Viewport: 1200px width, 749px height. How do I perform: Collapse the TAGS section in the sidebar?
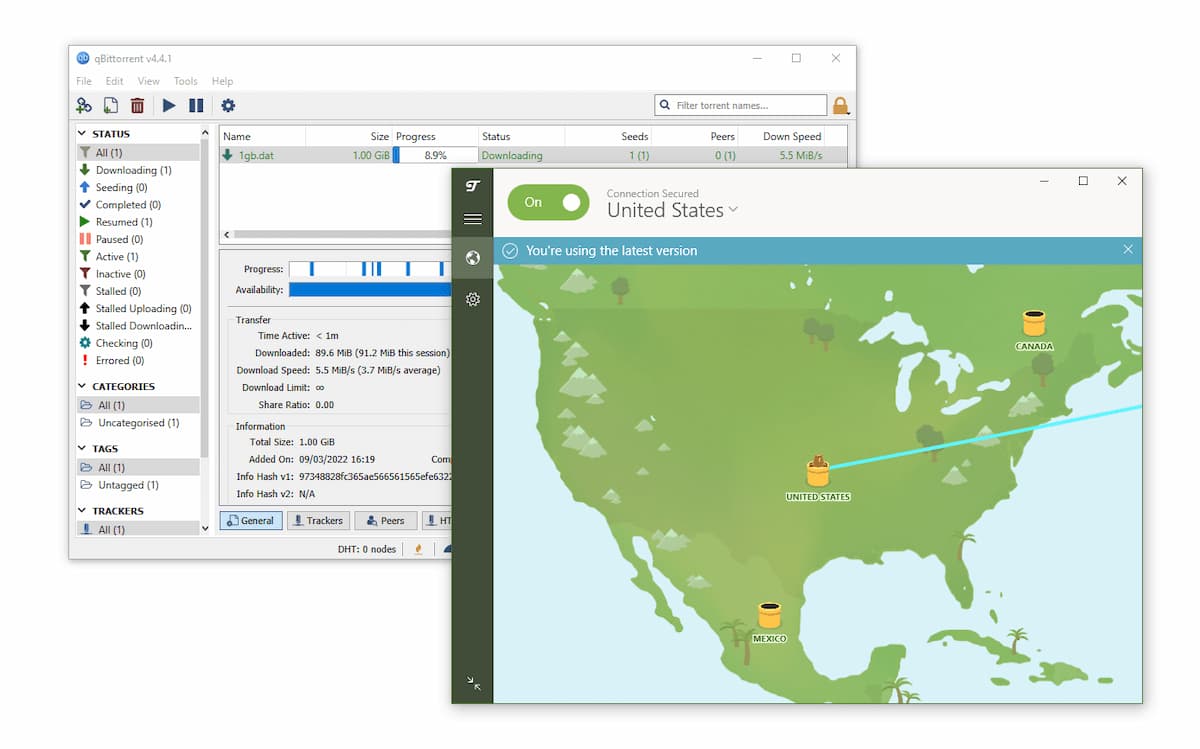[x=83, y=449]
